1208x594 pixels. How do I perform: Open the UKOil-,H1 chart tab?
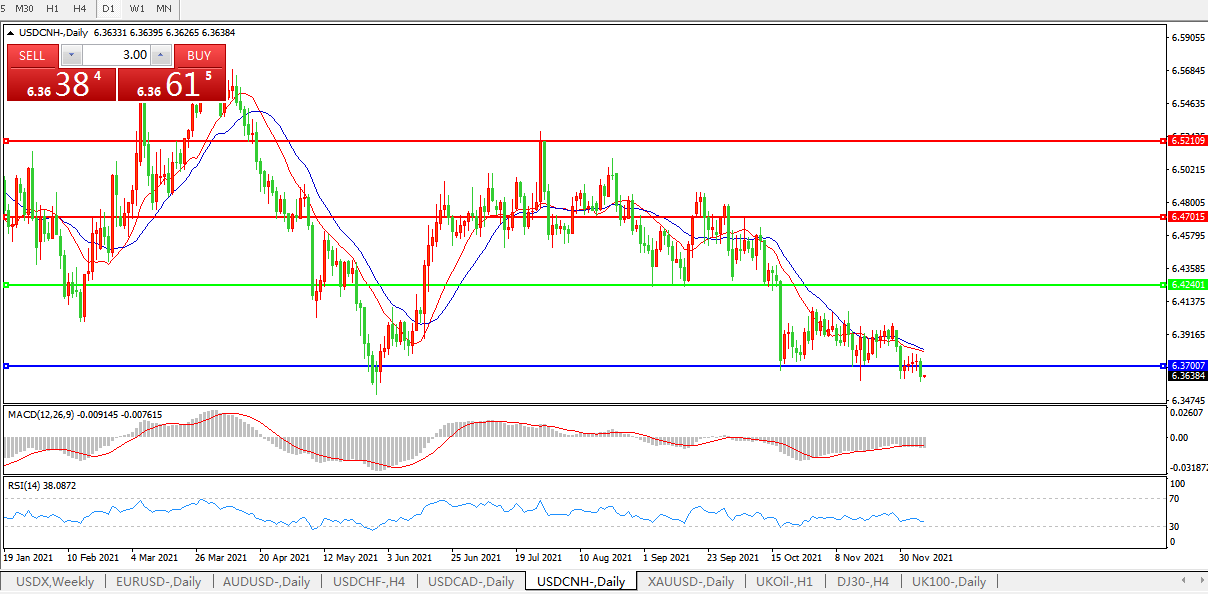(x=785, y=581)
